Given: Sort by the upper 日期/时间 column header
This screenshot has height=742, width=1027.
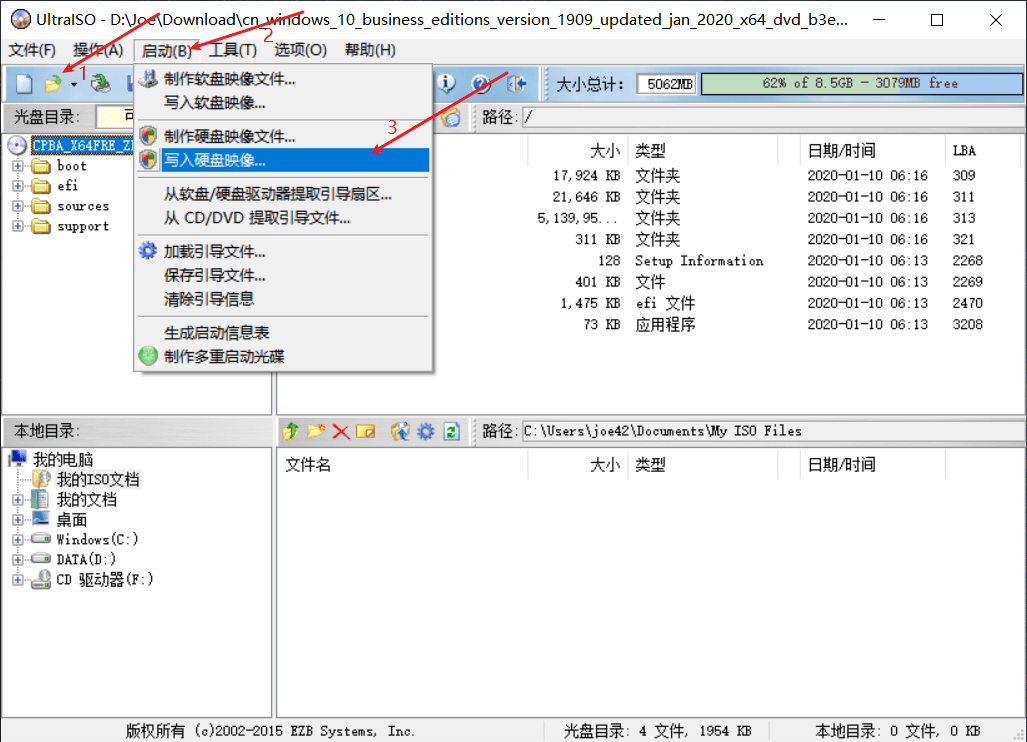Looking at the screenshot, I should tap(872, 151).
